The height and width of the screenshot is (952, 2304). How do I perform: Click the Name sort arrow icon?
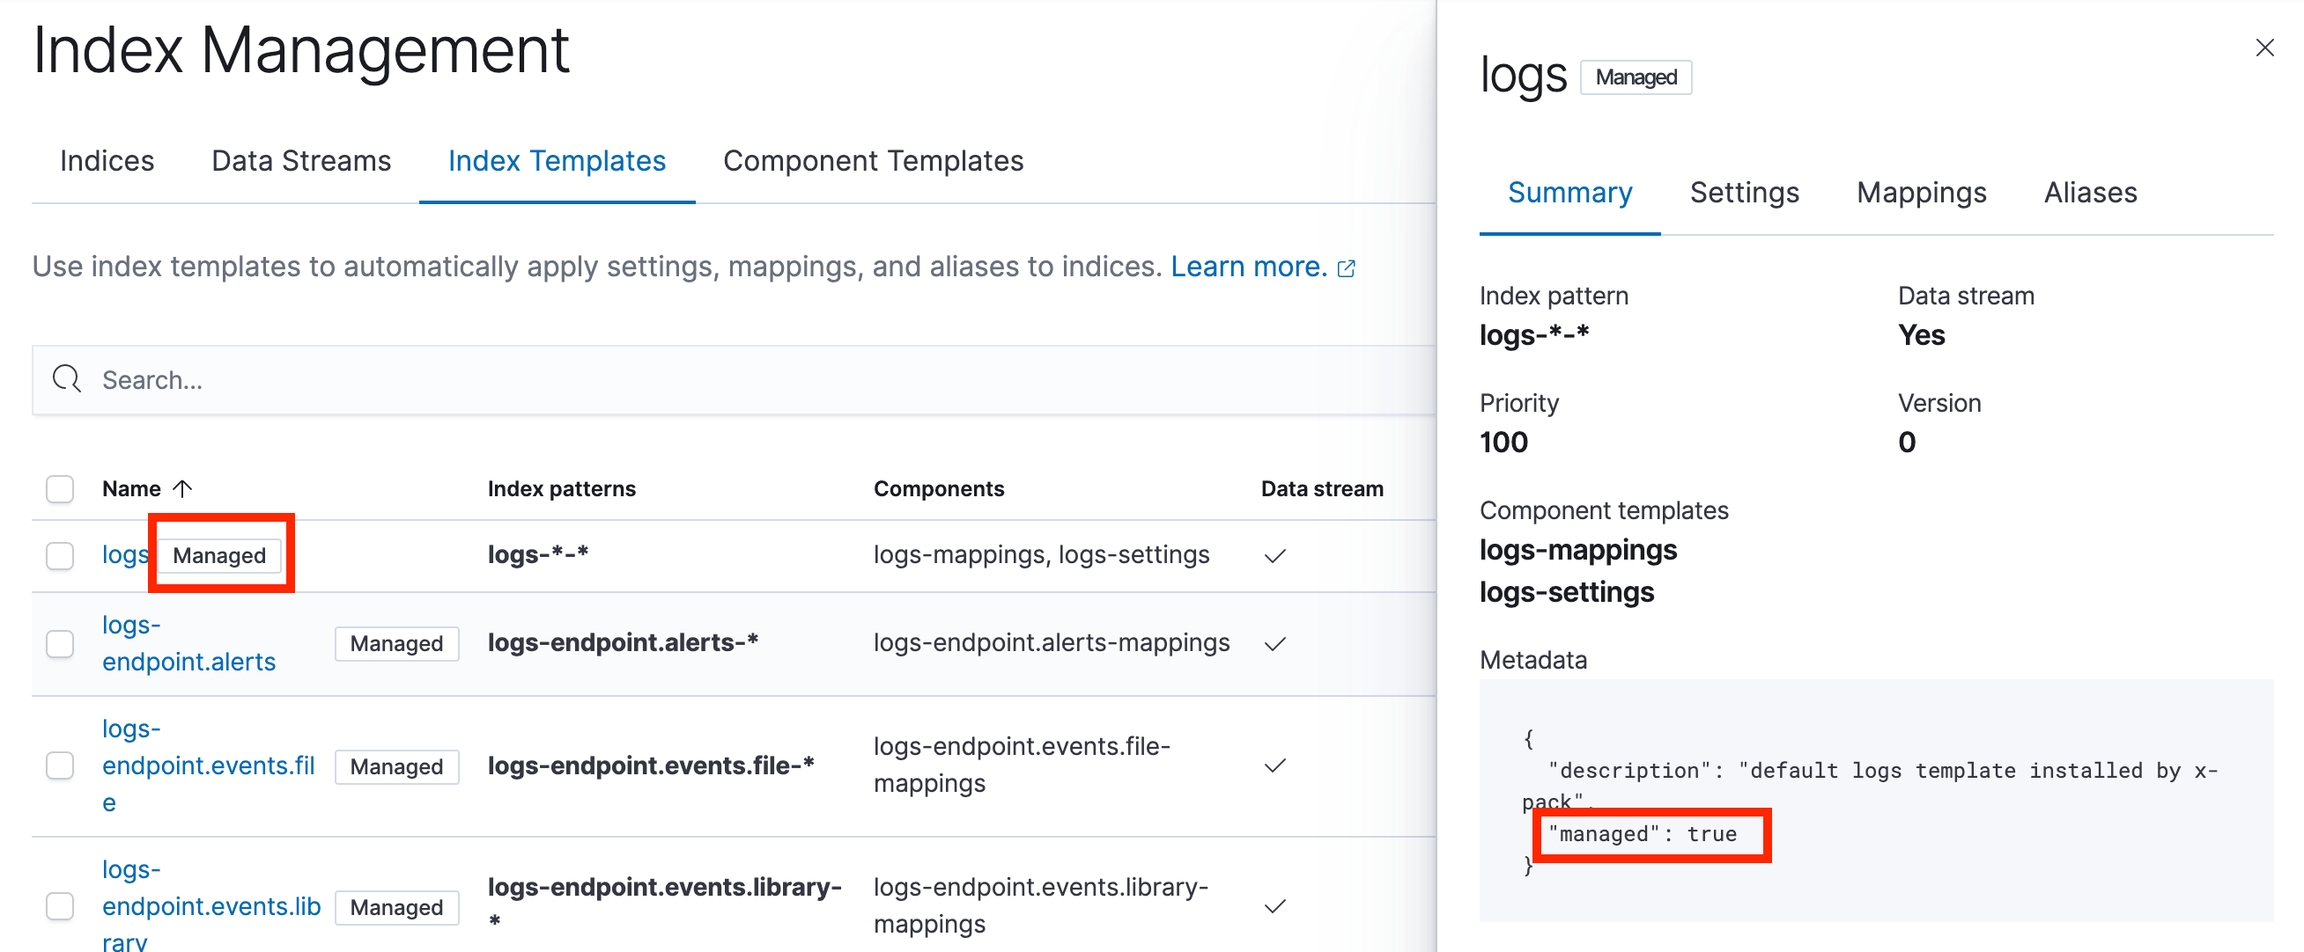click(x=182, y=488)
